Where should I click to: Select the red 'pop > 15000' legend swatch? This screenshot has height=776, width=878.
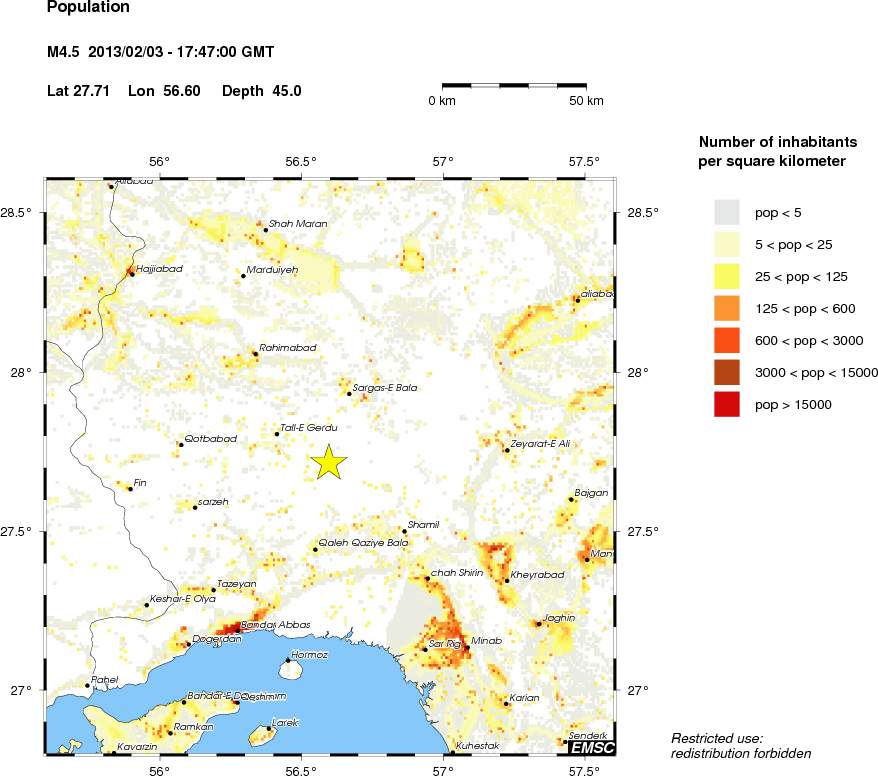click(x=727, y=404)
